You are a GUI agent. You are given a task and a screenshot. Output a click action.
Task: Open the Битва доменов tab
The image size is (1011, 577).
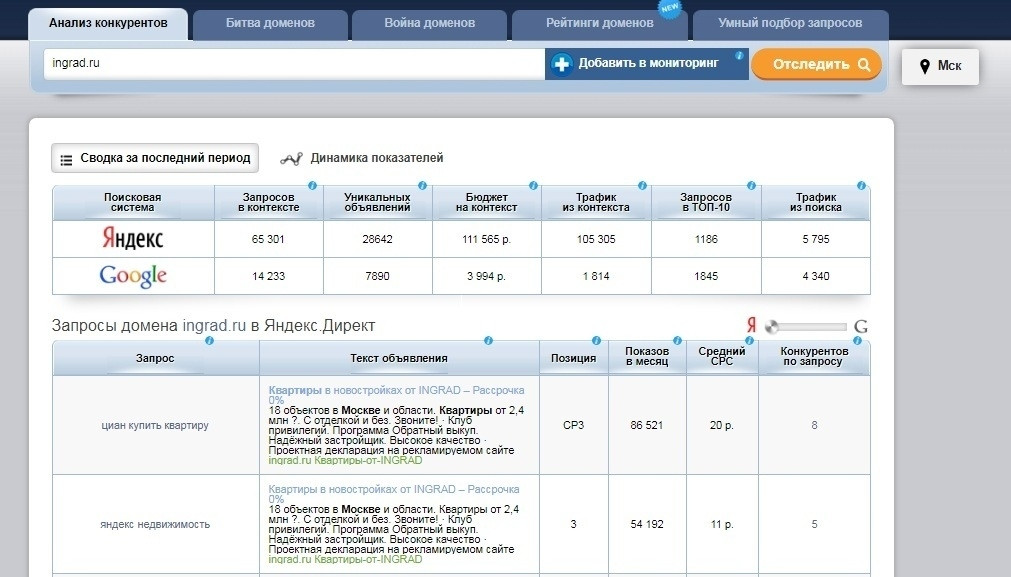[x=270, y=23]
